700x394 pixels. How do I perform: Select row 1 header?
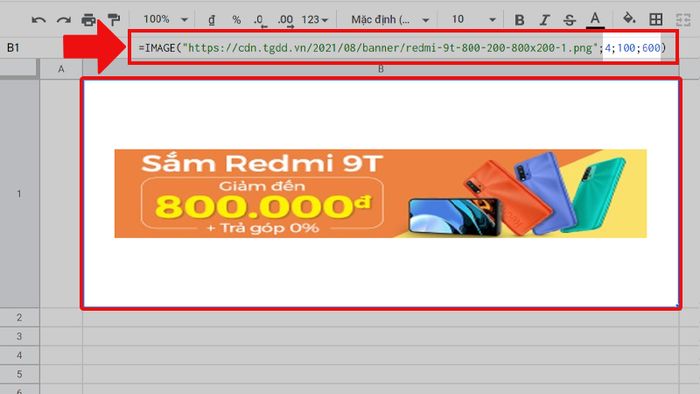[19, 194]
